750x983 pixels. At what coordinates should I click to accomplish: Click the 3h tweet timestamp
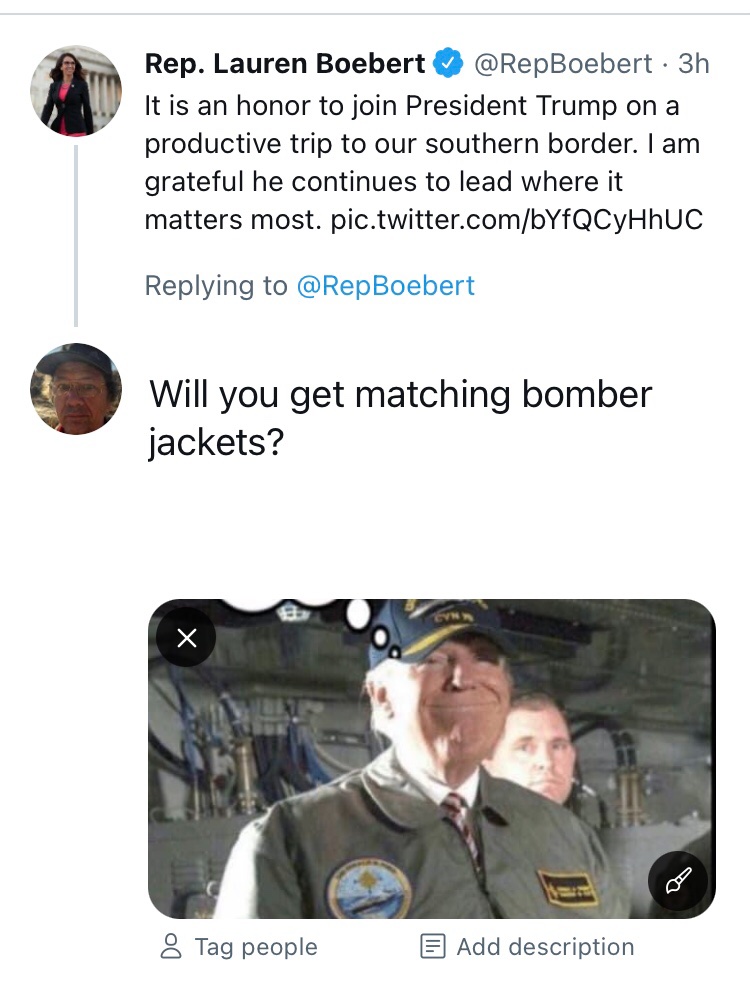click(693, 64)
